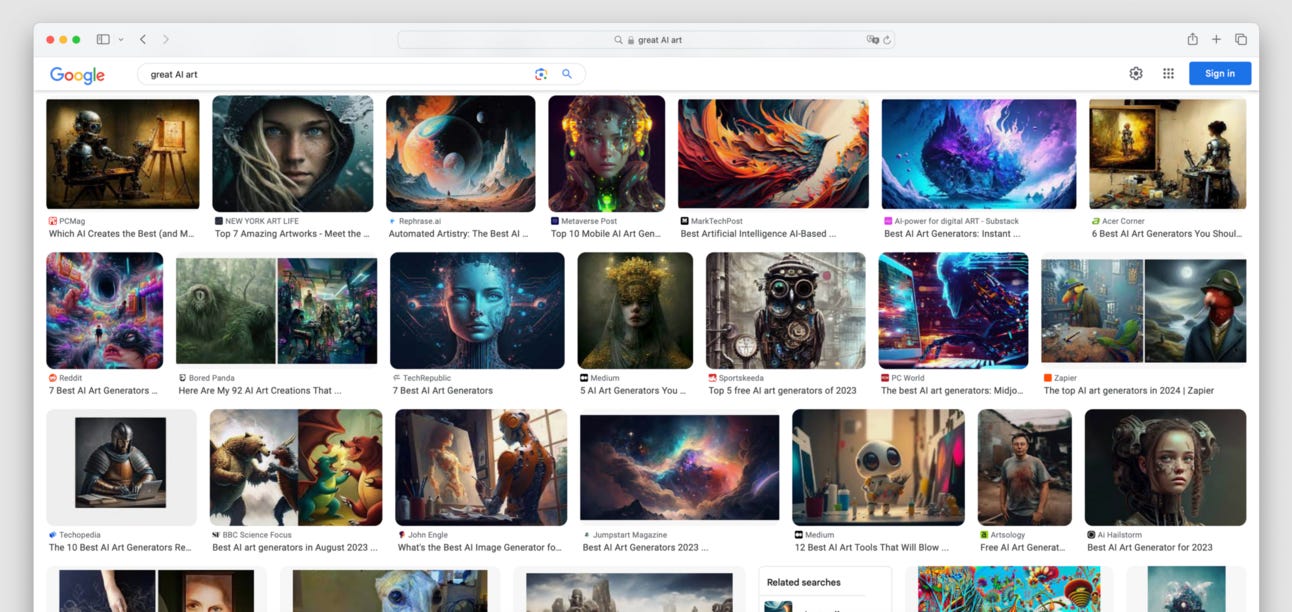Click the Google search input field
This screenshot has height=612, width=1292.
(340, 74)
